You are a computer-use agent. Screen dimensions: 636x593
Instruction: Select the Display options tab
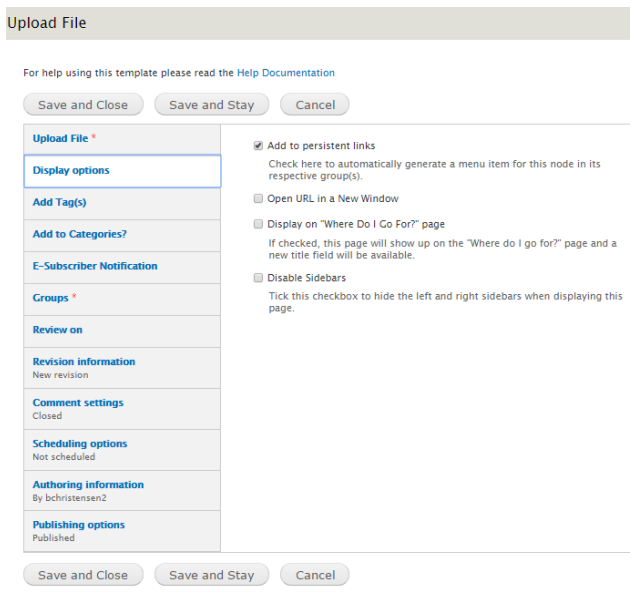point(122,171)
